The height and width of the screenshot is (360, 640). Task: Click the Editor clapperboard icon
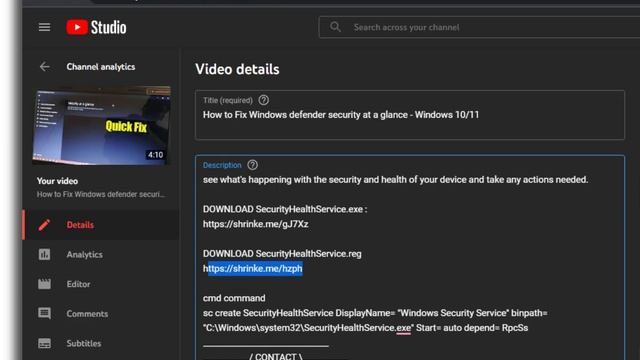point(44,284)
